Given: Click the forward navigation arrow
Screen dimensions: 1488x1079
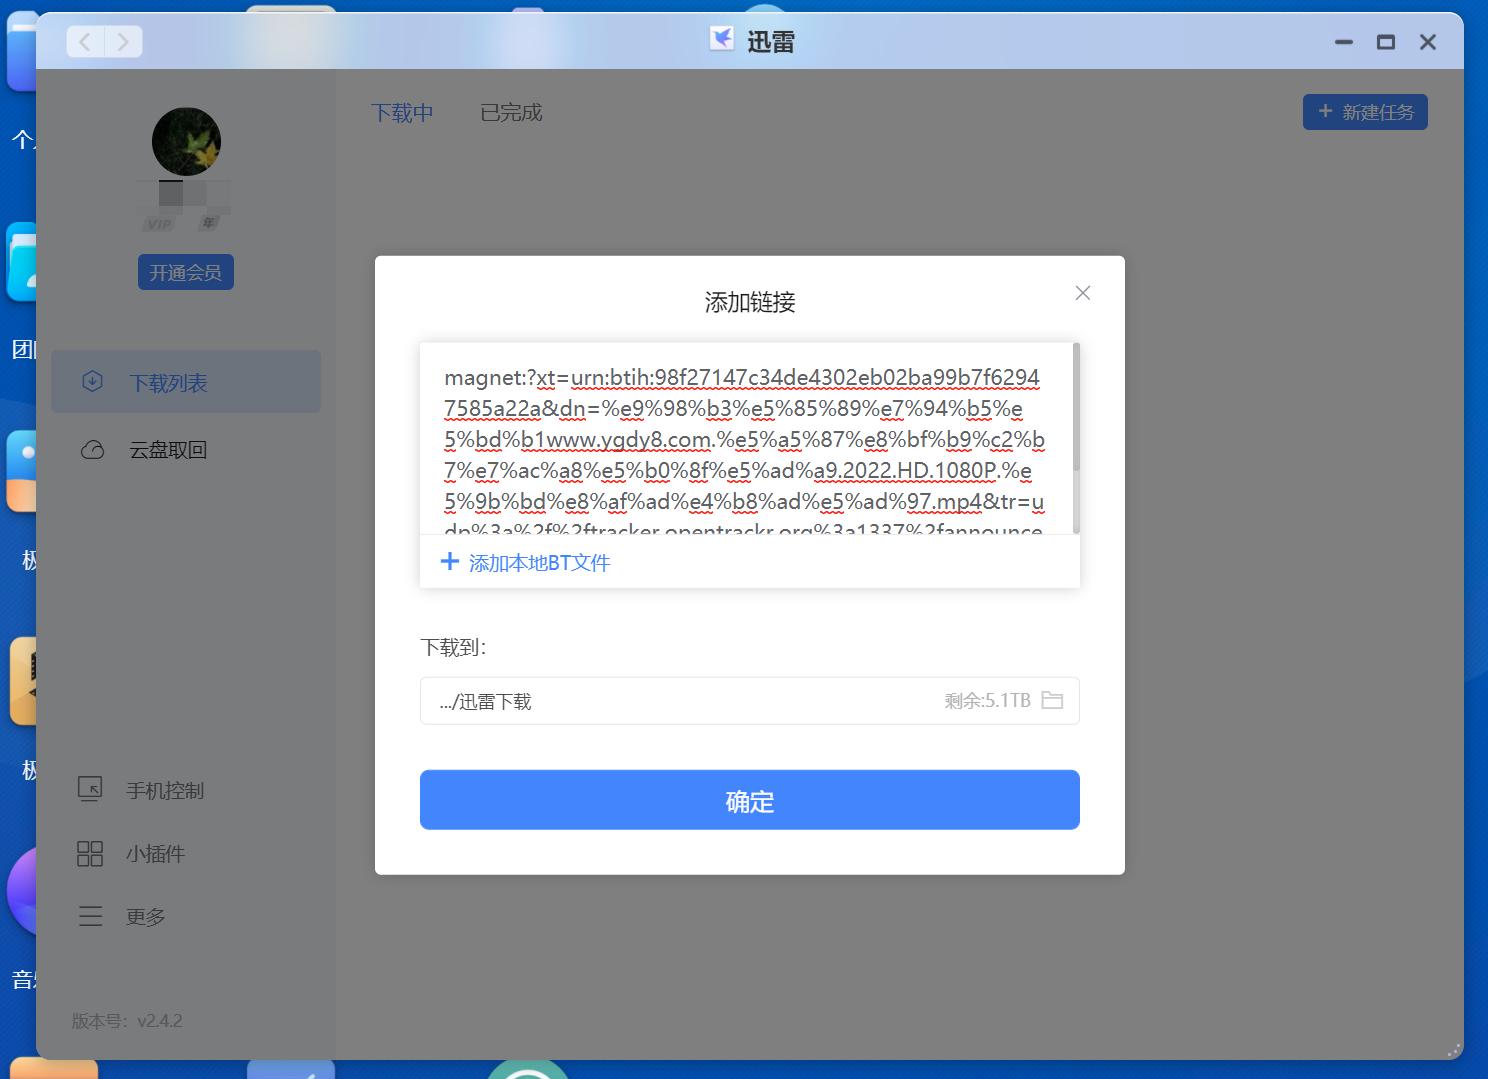Looking at the screenshot, I should [123, 41].
